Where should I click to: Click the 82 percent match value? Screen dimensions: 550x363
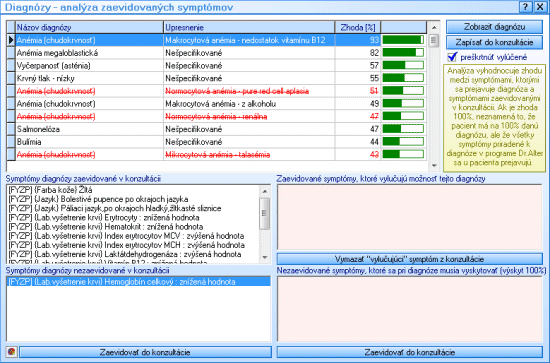pos(374,53)
